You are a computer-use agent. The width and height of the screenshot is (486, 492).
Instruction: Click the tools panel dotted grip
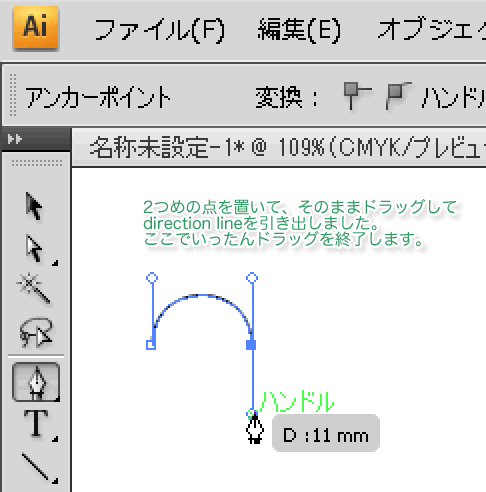tap(37, 163)
